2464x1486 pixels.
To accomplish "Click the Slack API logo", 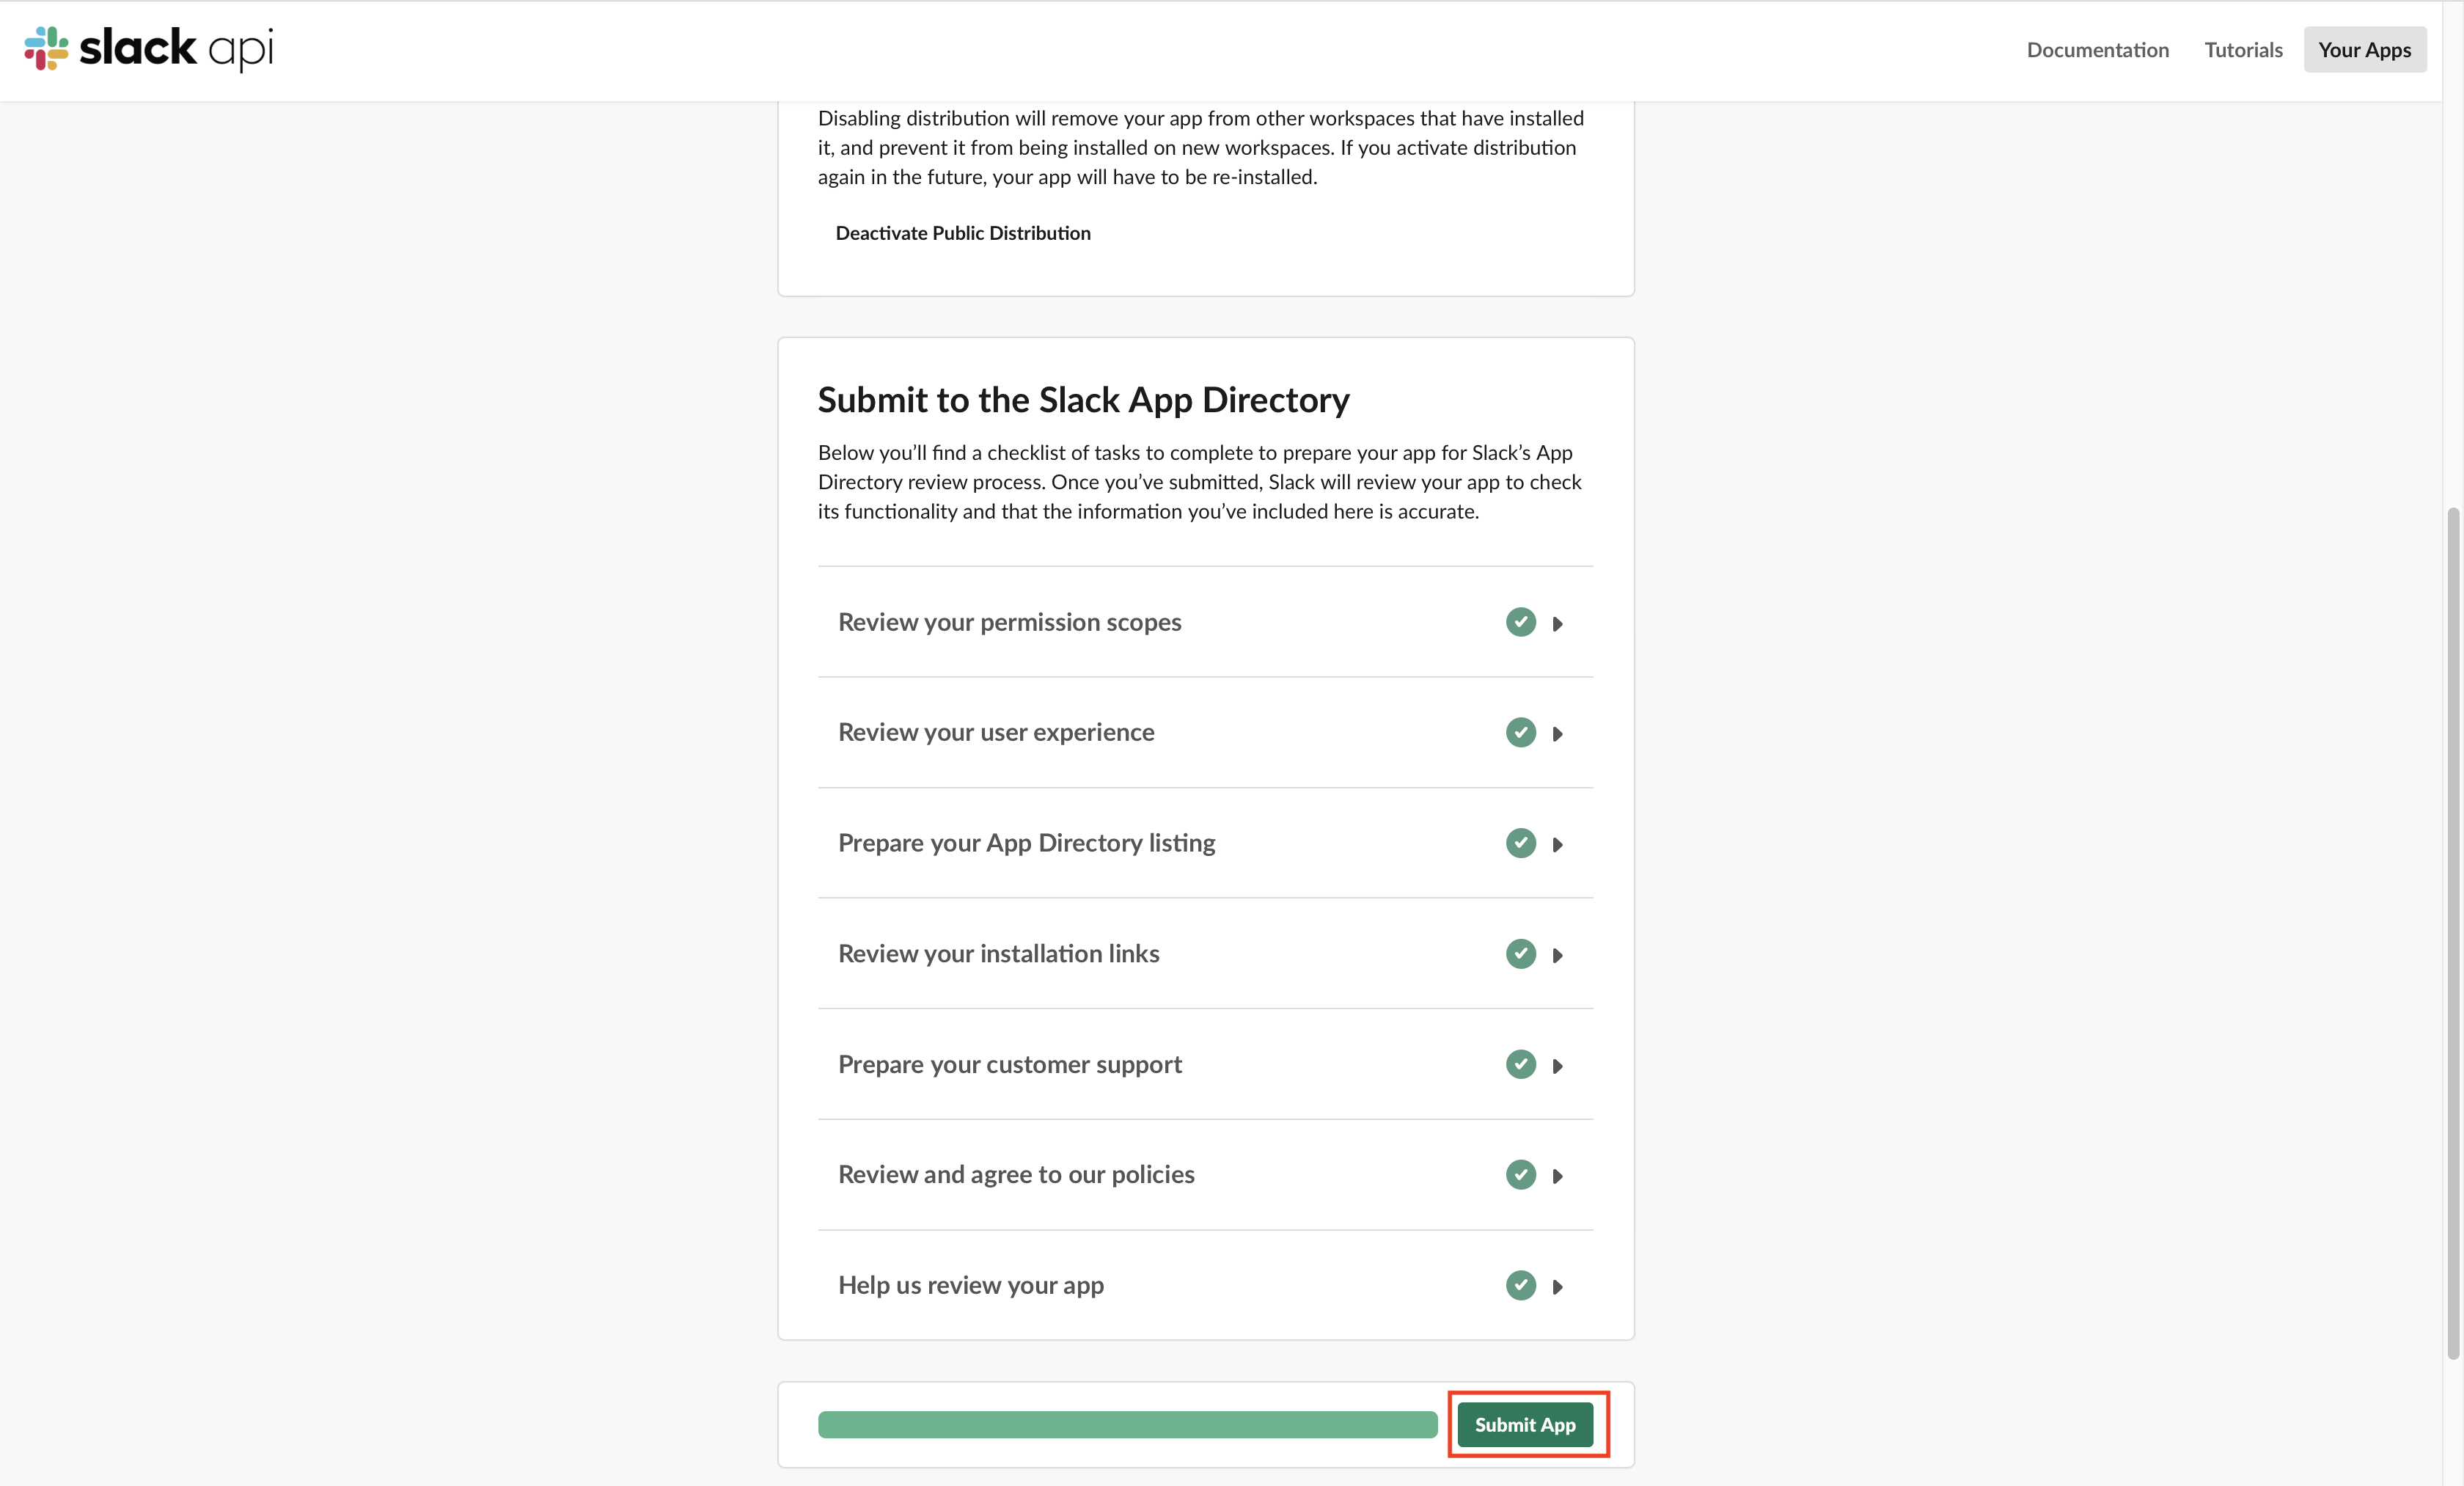I will pos(149,49).
